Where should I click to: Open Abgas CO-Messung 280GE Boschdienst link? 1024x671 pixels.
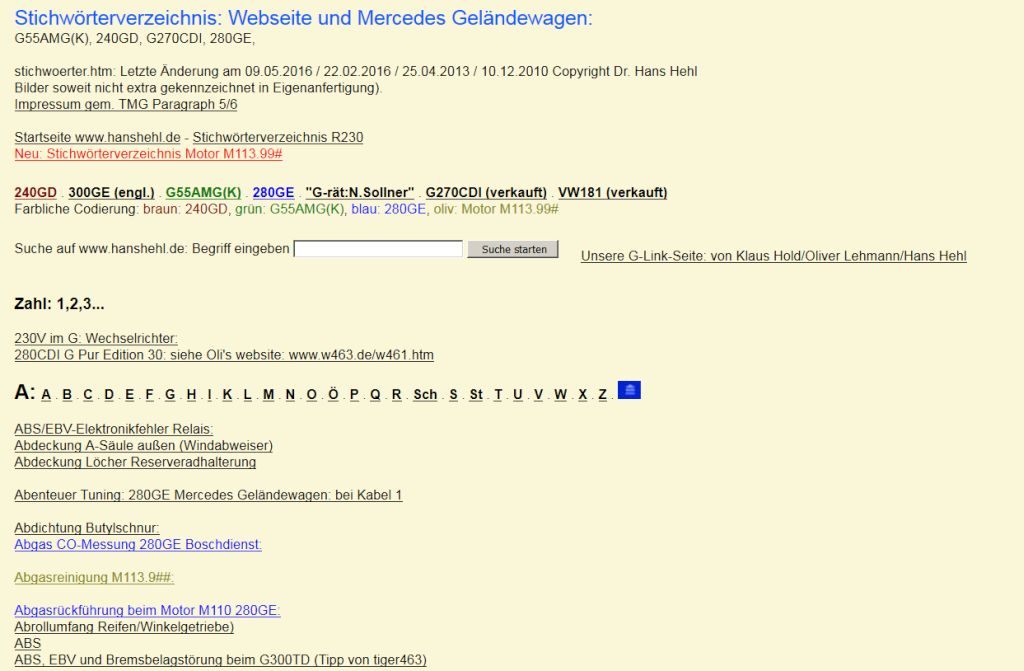[138, 545]
